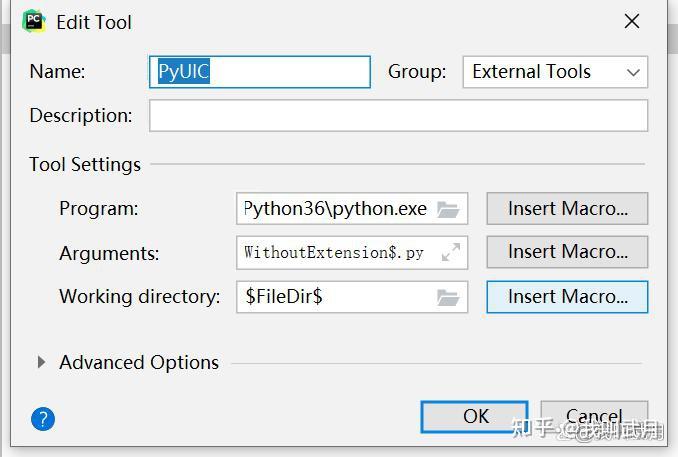This screenshot has width=678, height=457.
Task: Focus the Name field containing PyUIC
Action: click(259, 72)
